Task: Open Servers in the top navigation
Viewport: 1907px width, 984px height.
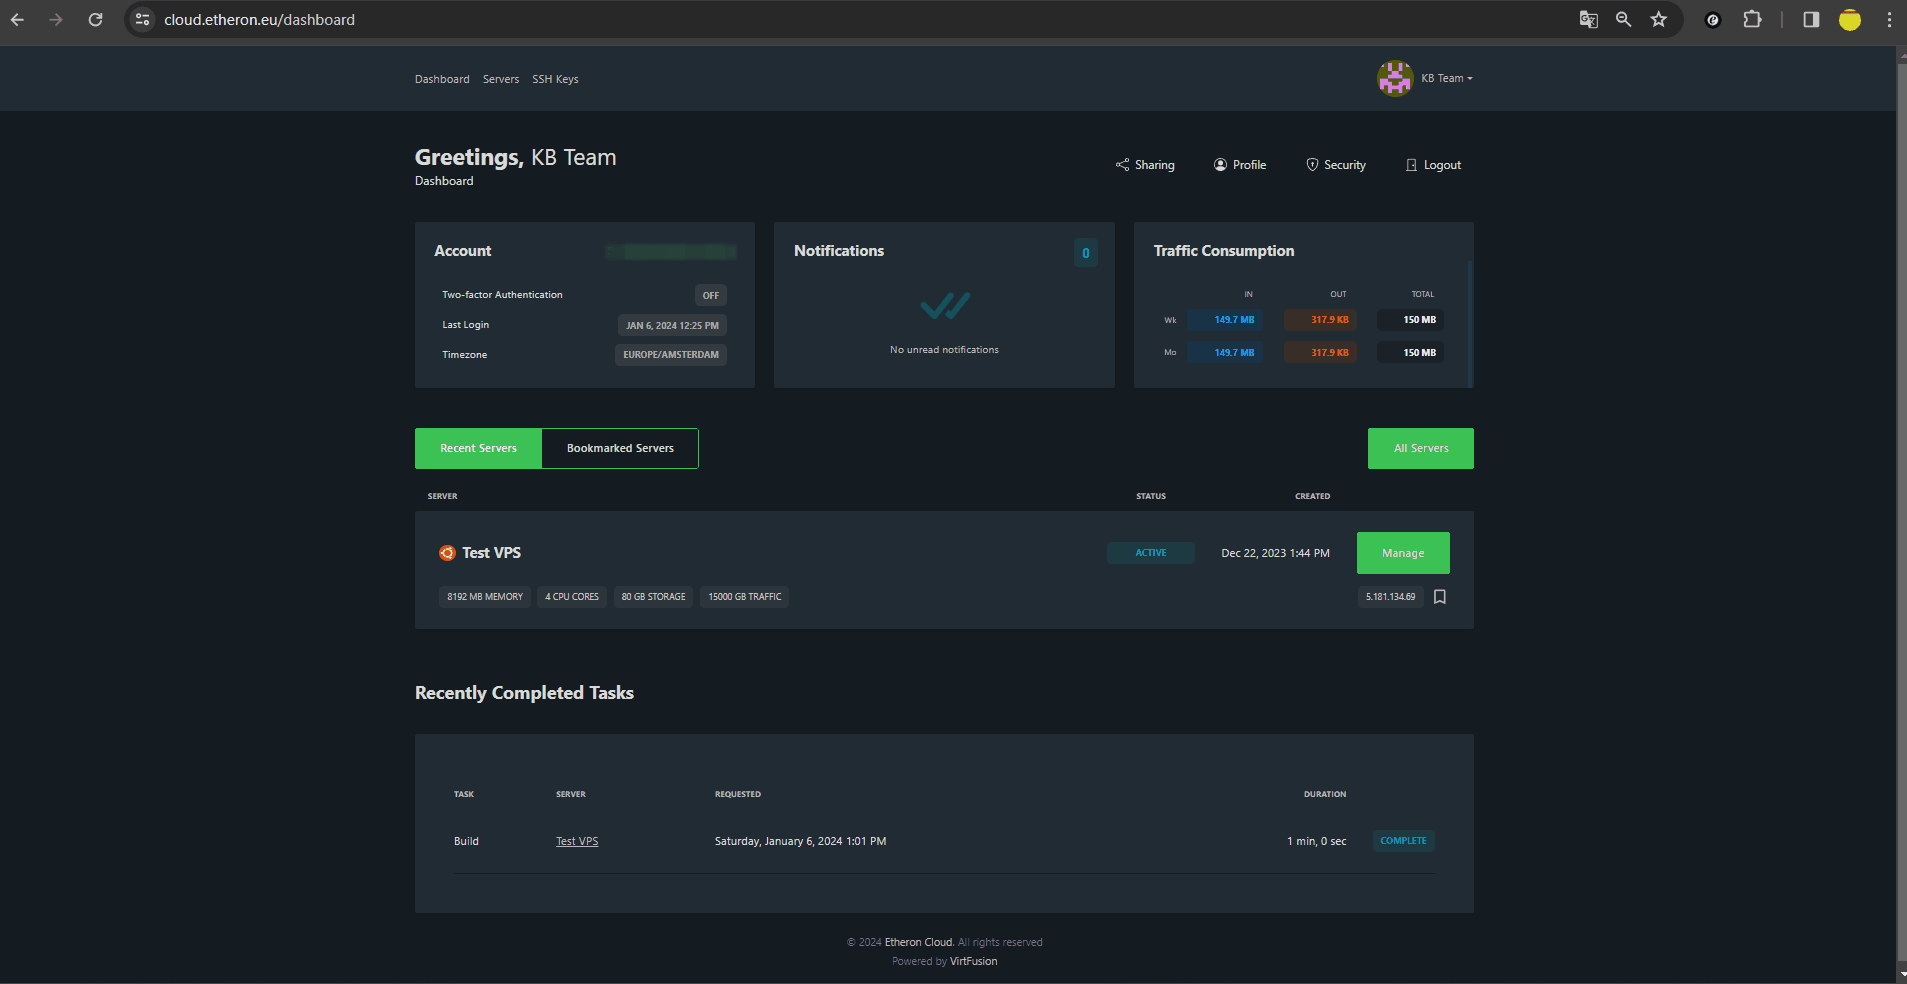Action: (500, 79)
